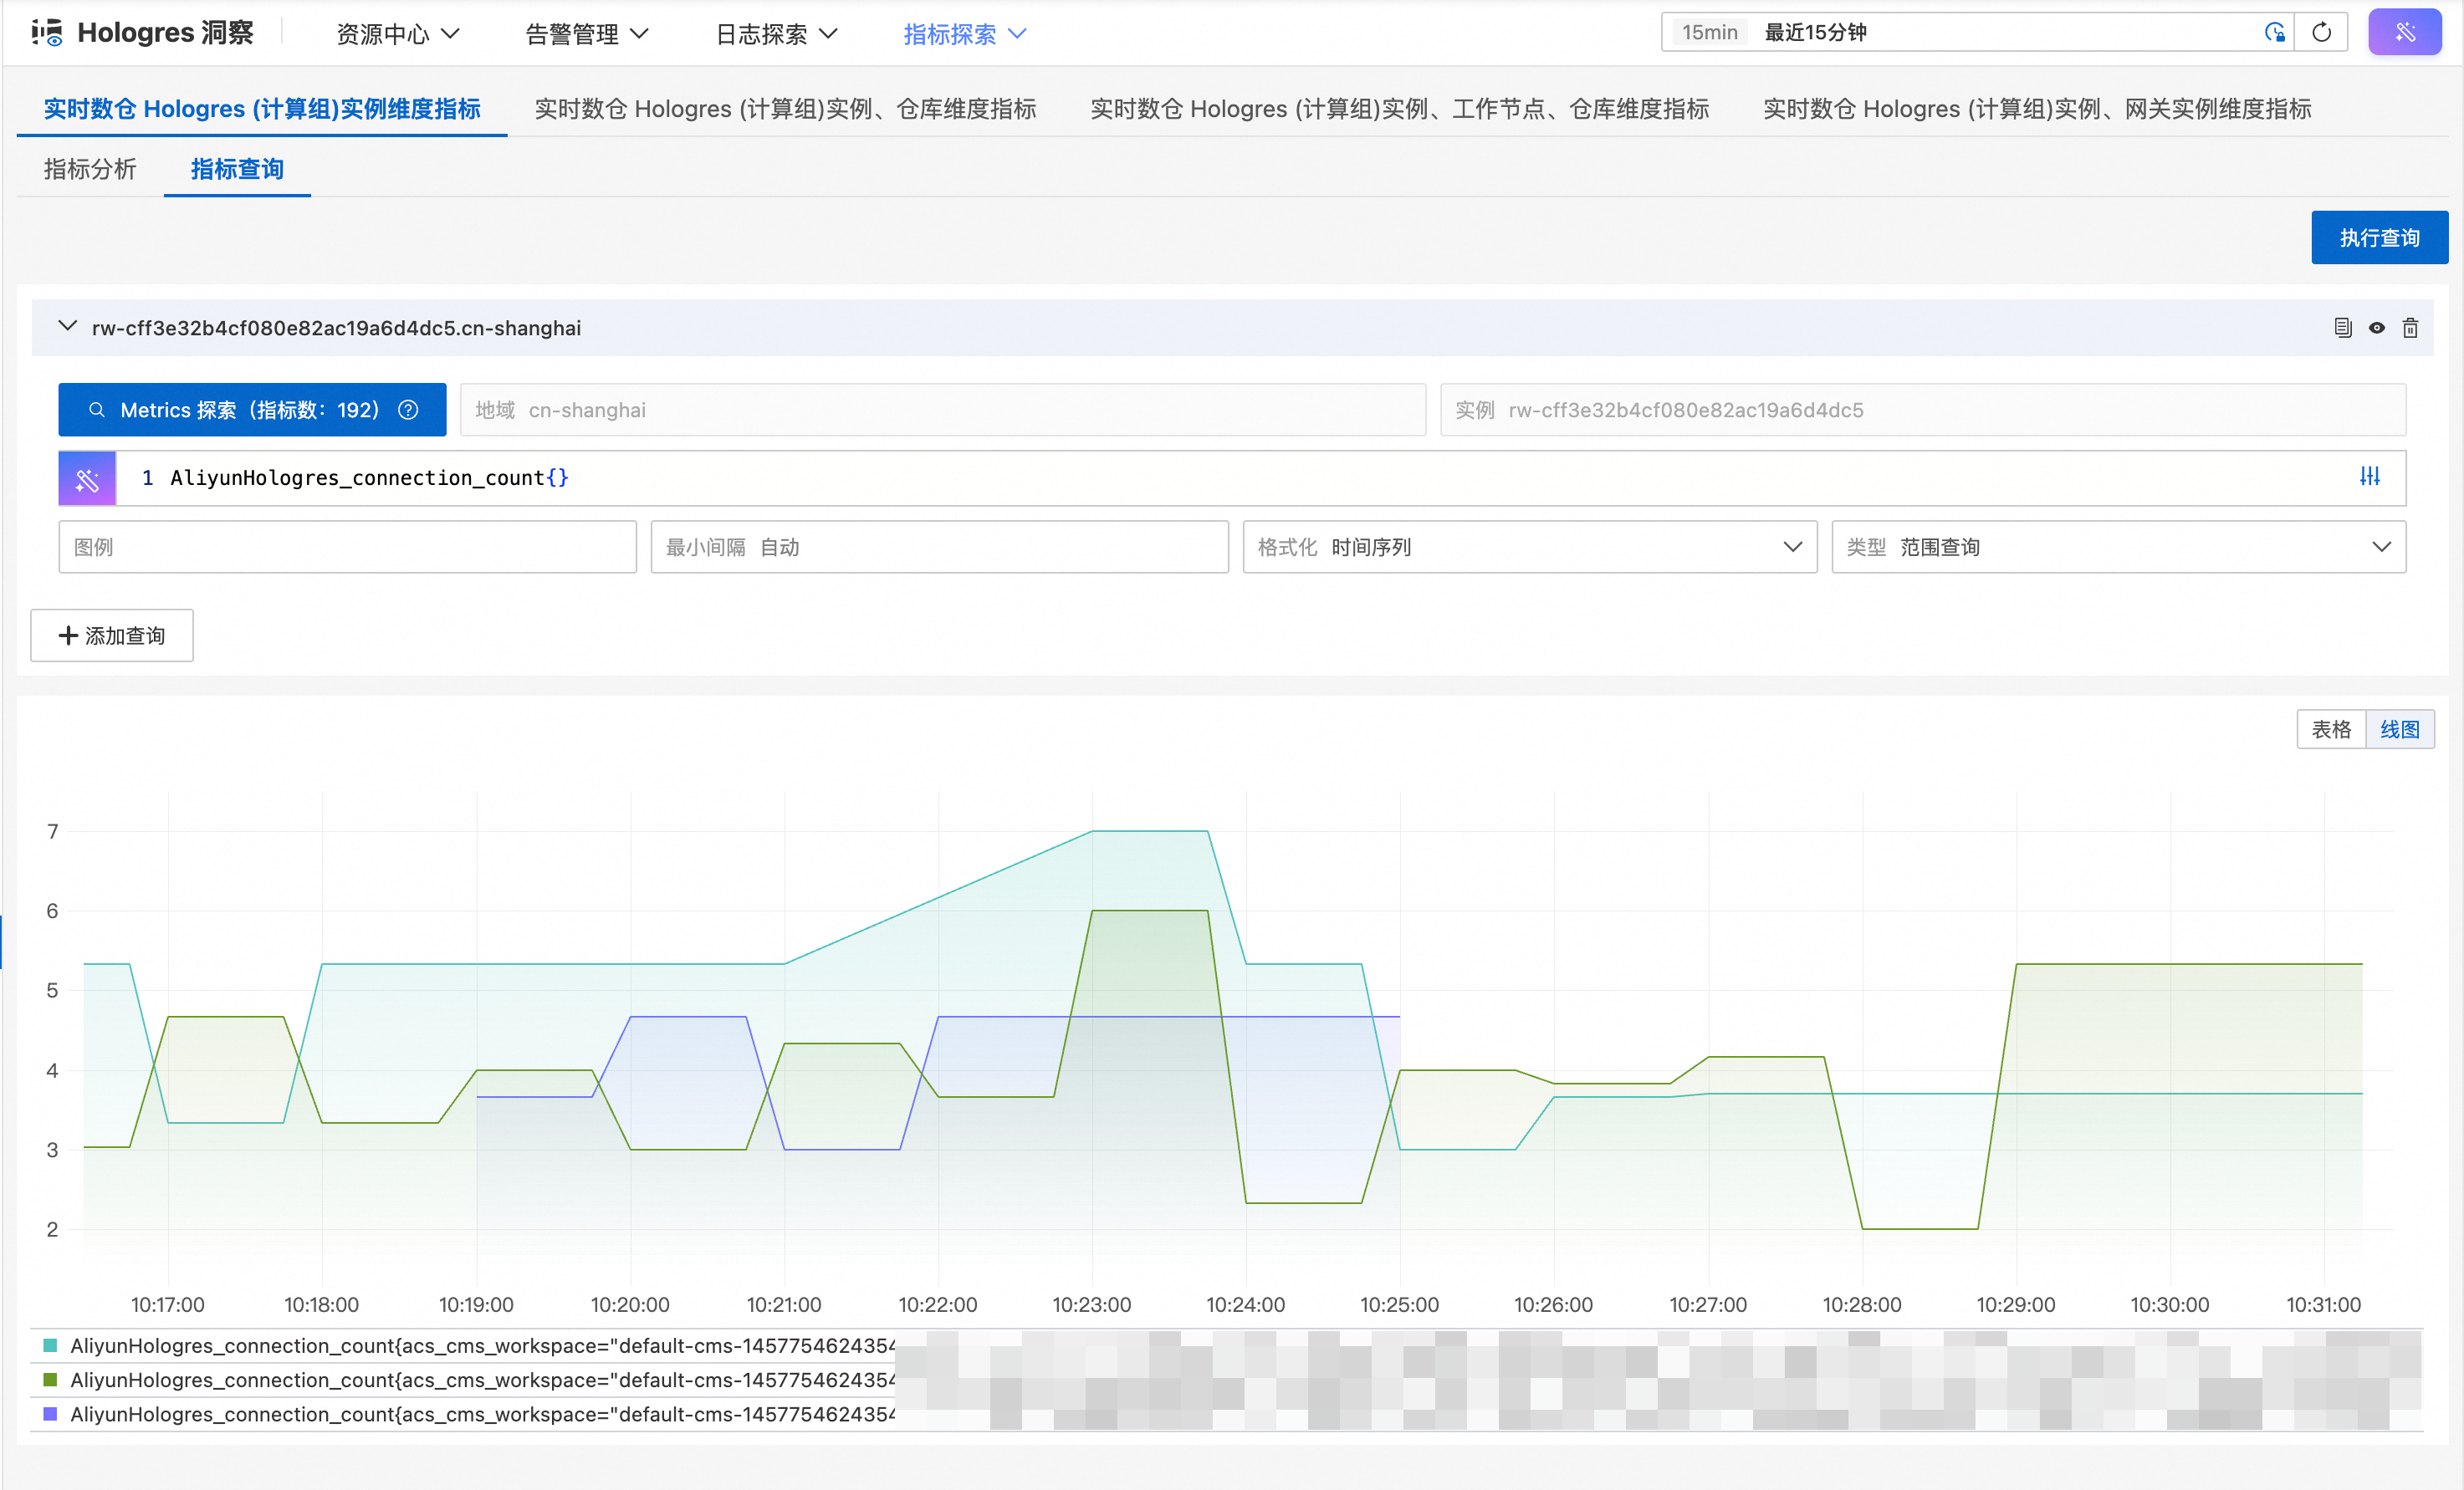The height and width of the screenshot is (1490, 2464).
Task: Open the 格式化 时间序列 dropdown
Action: (1529, 547)
